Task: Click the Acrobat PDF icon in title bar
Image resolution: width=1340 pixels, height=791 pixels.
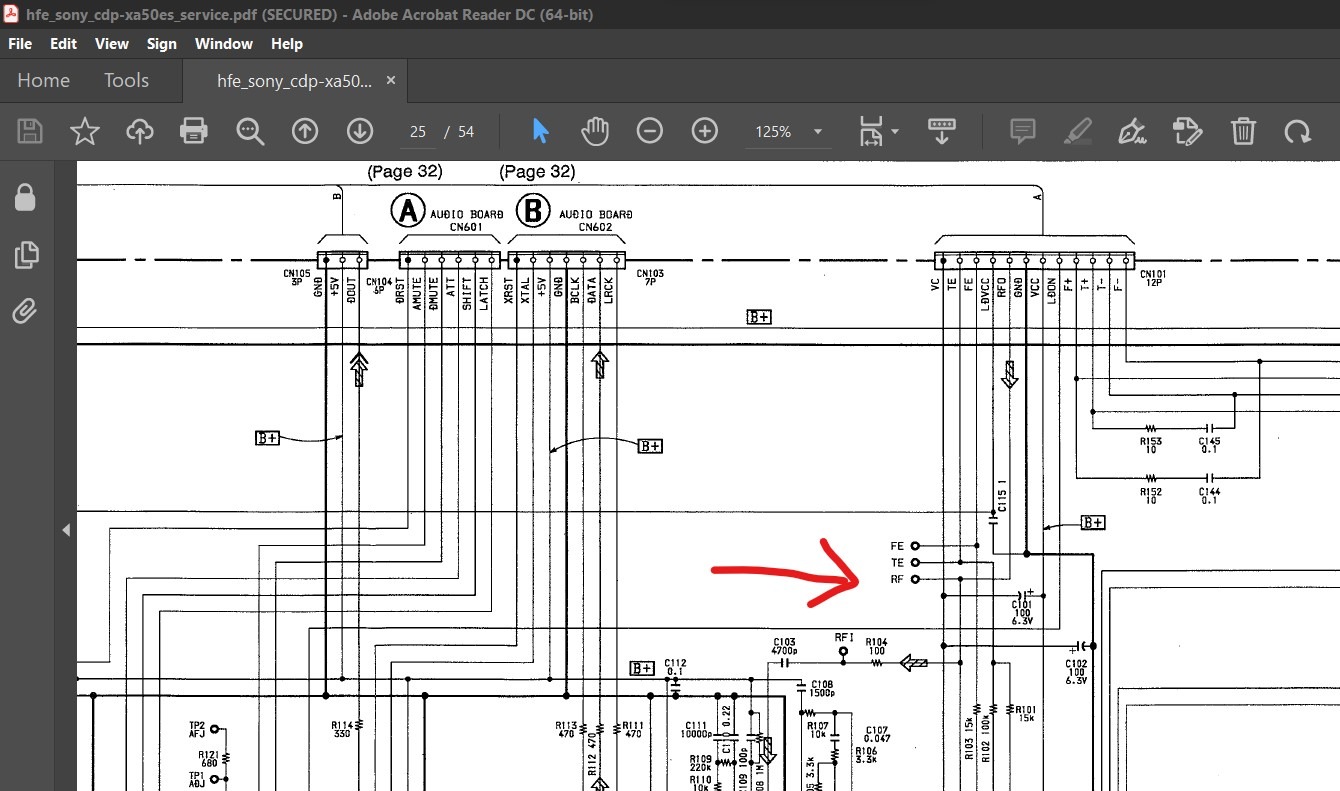Action: [x=12, y=14]
